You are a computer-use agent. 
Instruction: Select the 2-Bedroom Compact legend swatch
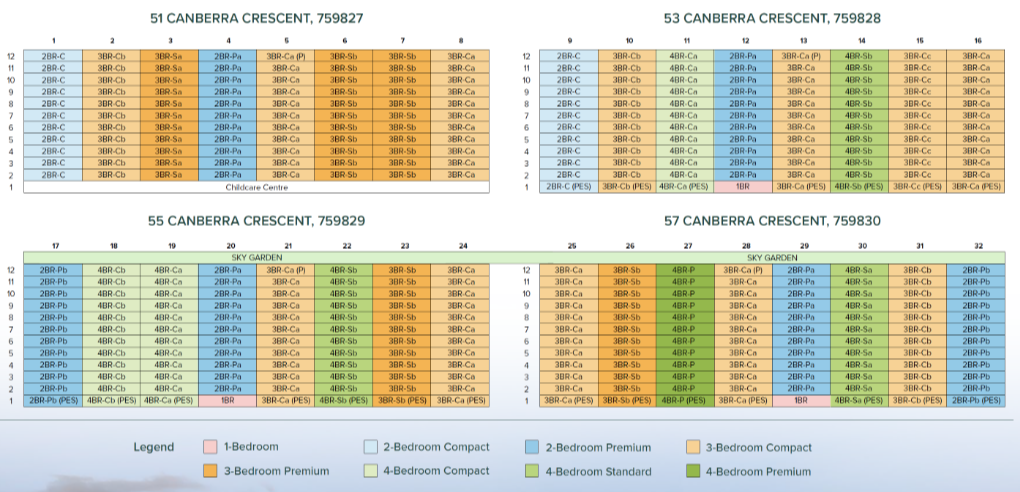coord(371,447)
